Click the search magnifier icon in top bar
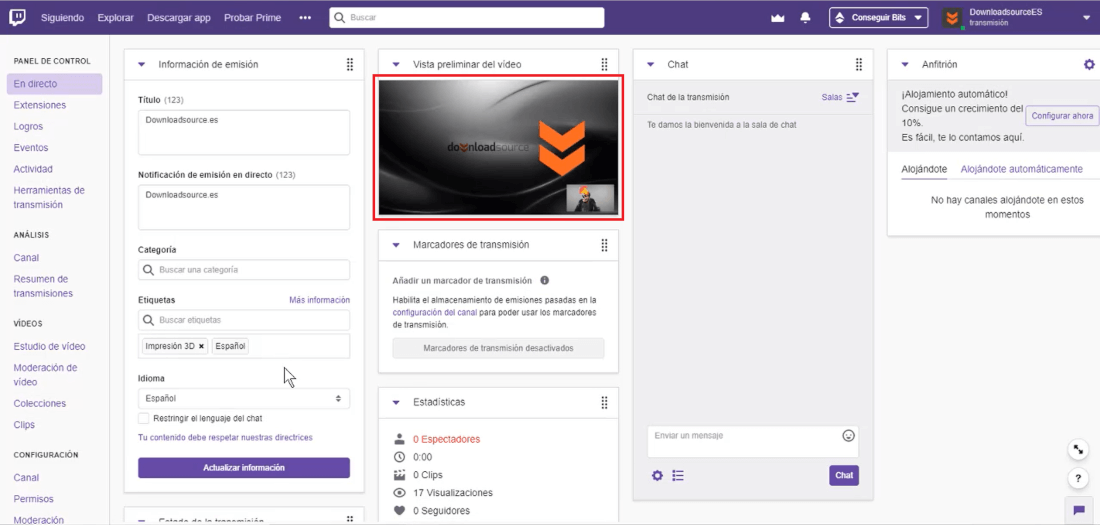This screenshot has height=525, width=1100. 340,18
